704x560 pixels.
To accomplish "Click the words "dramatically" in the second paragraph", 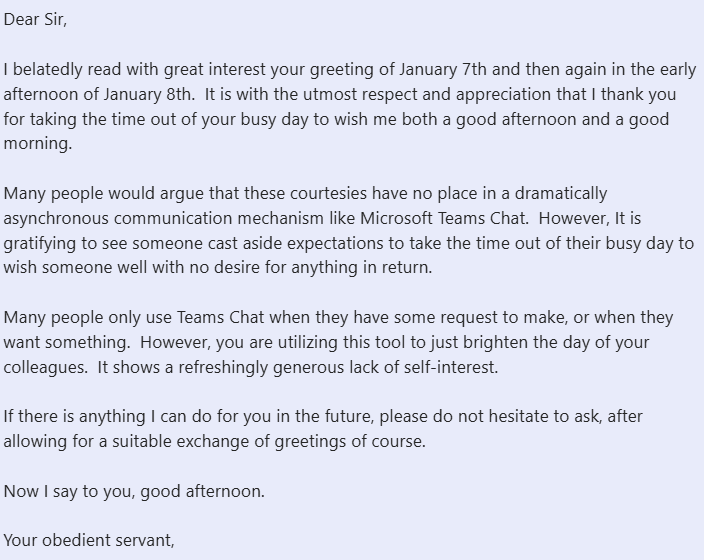I will tap(559, 193).
